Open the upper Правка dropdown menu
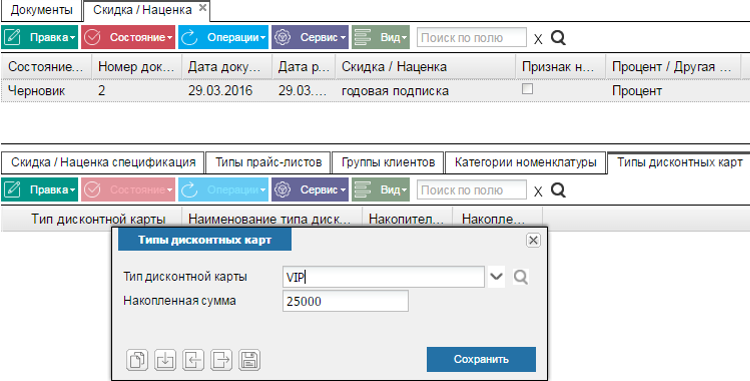This screenshot has width=750, height=381. 39,37
